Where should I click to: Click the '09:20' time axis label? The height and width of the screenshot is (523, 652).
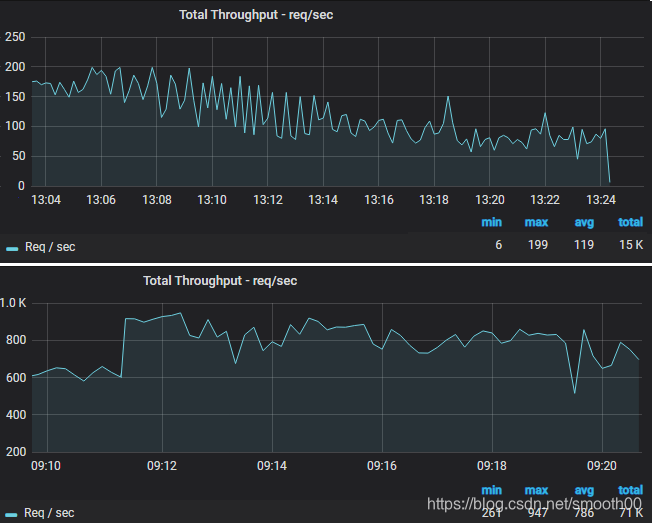coord(602,466)
